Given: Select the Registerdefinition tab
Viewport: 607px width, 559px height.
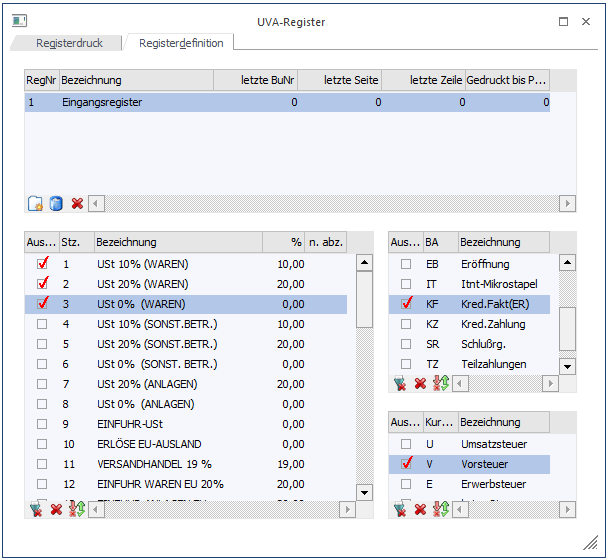Looking at the screenshot, I should (x=180, y=43).
